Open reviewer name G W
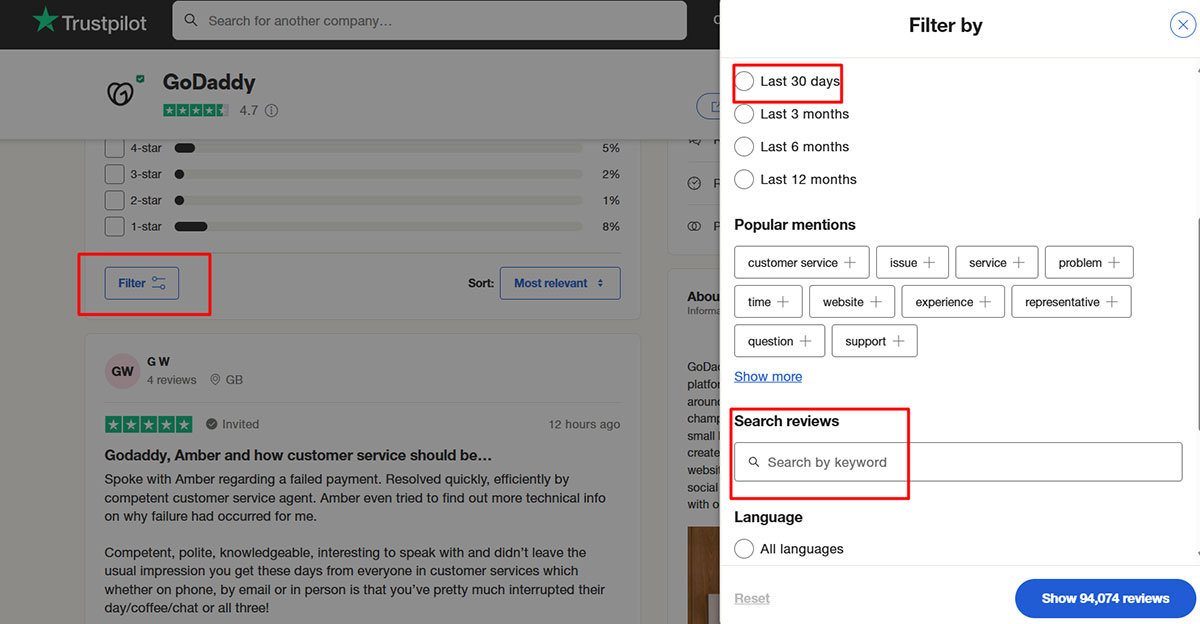The image size is (1200, 624). point(158,361)
